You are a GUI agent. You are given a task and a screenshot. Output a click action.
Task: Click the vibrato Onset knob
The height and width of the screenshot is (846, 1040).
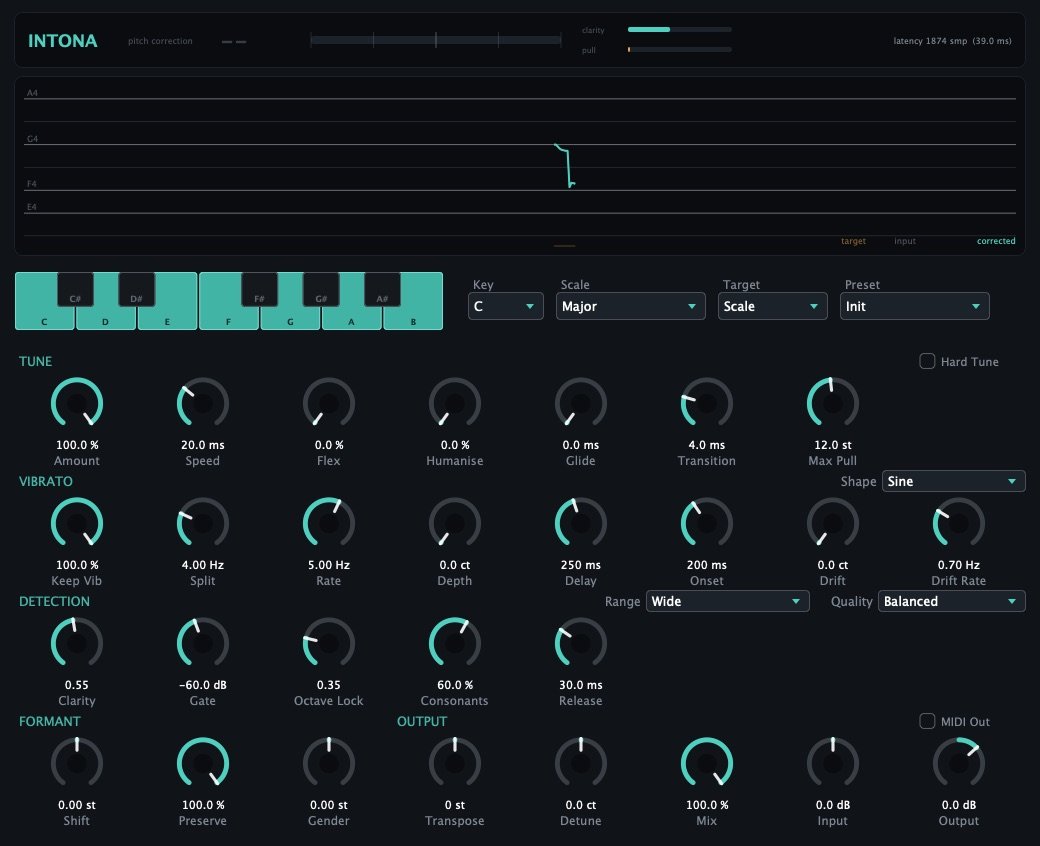[x=706, y=522]
